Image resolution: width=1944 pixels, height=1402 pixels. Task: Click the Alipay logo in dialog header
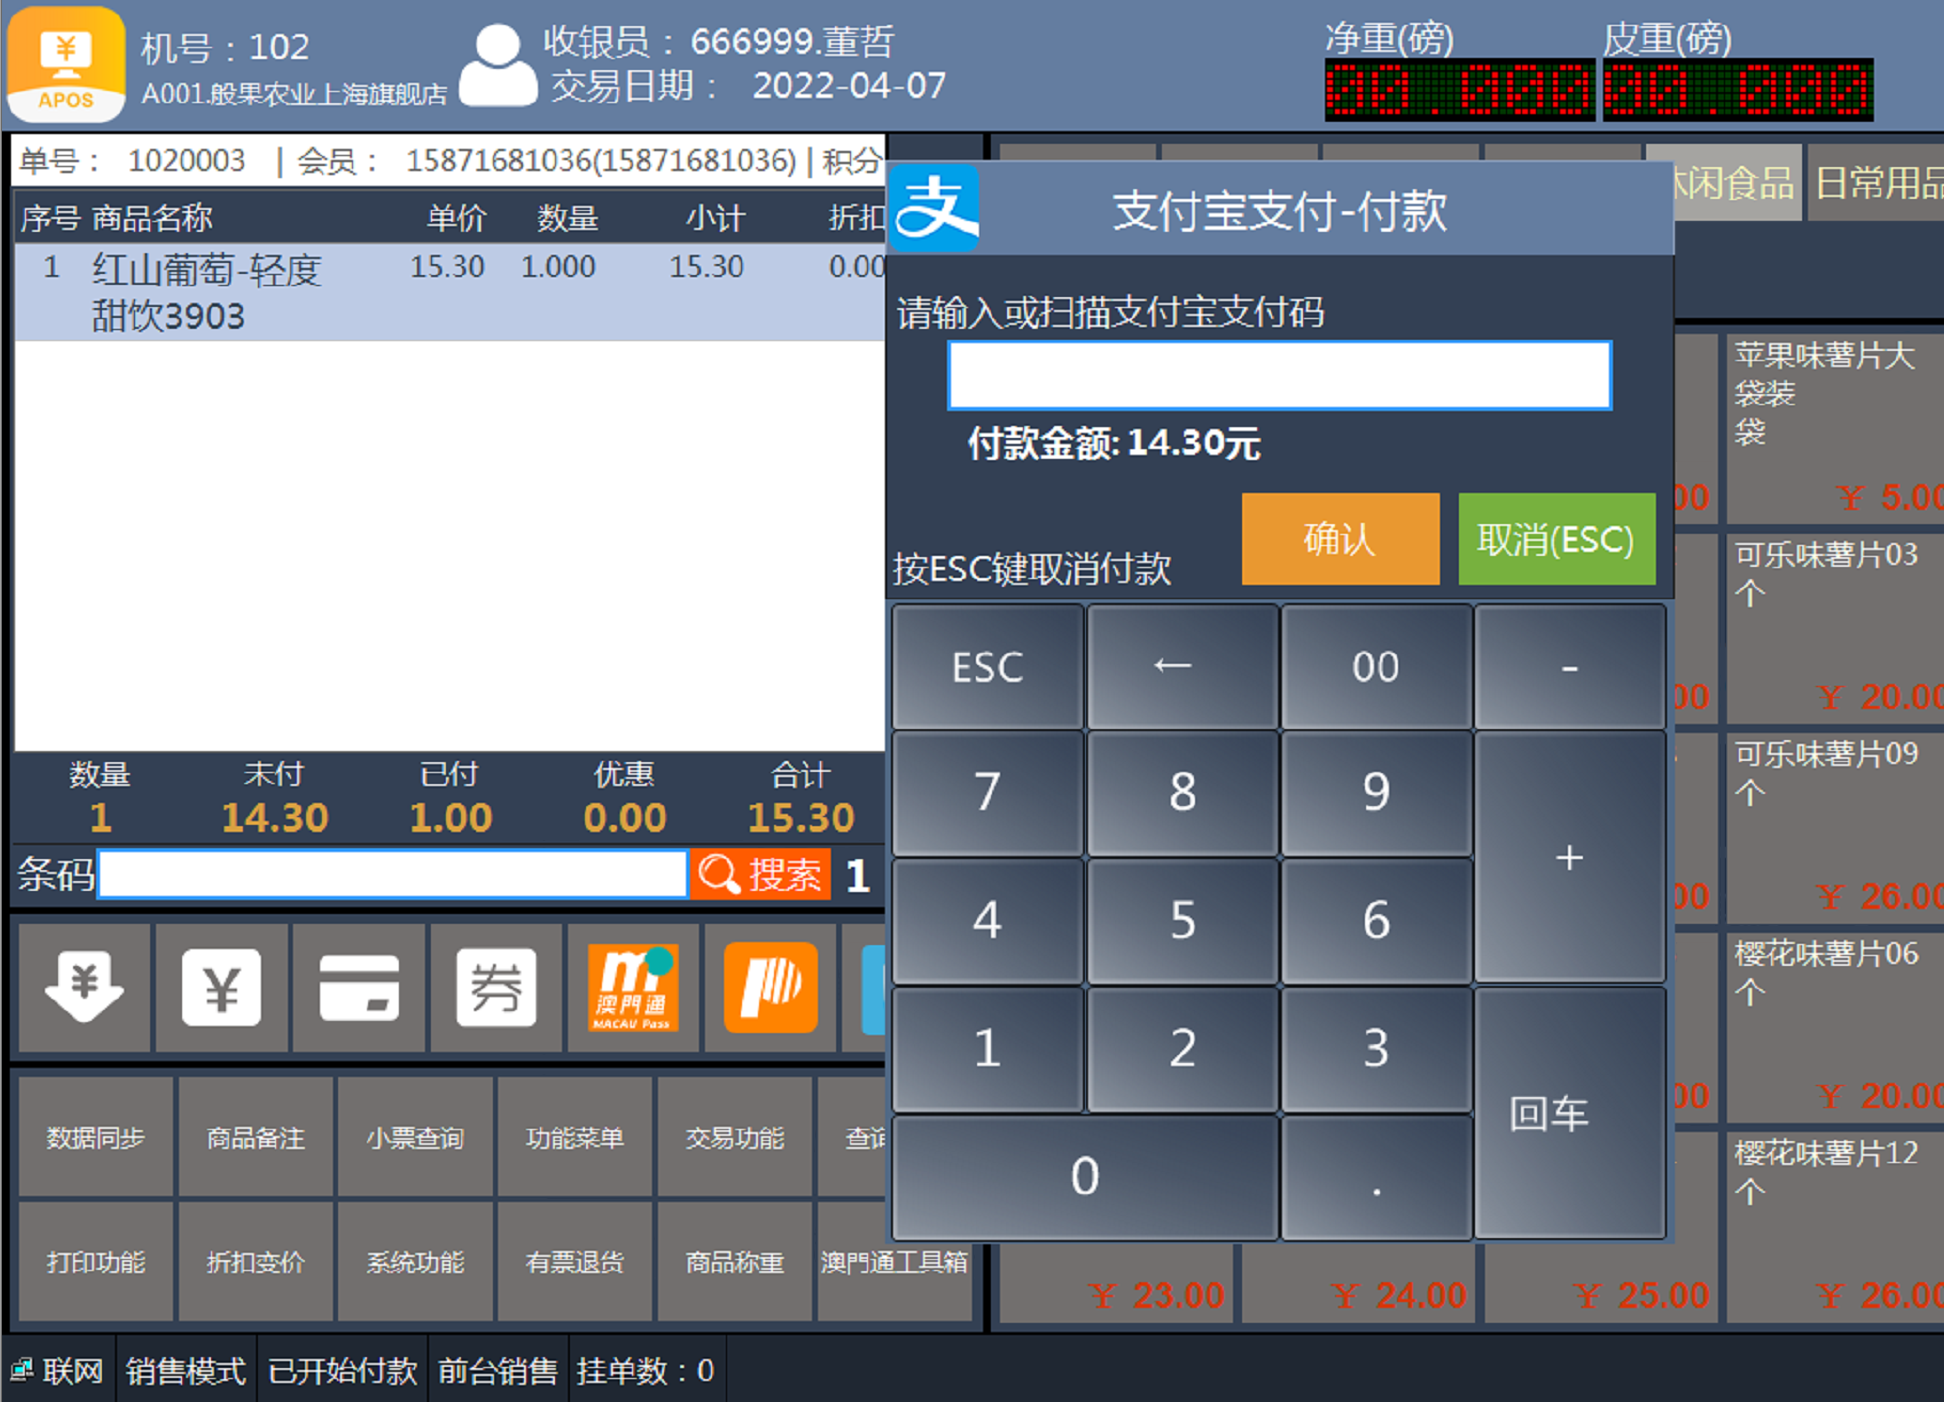pyautogui.click(x=935, y=208)
